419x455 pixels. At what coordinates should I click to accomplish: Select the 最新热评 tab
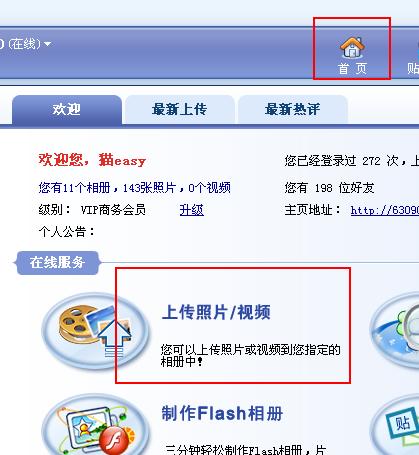pos(293,110)
